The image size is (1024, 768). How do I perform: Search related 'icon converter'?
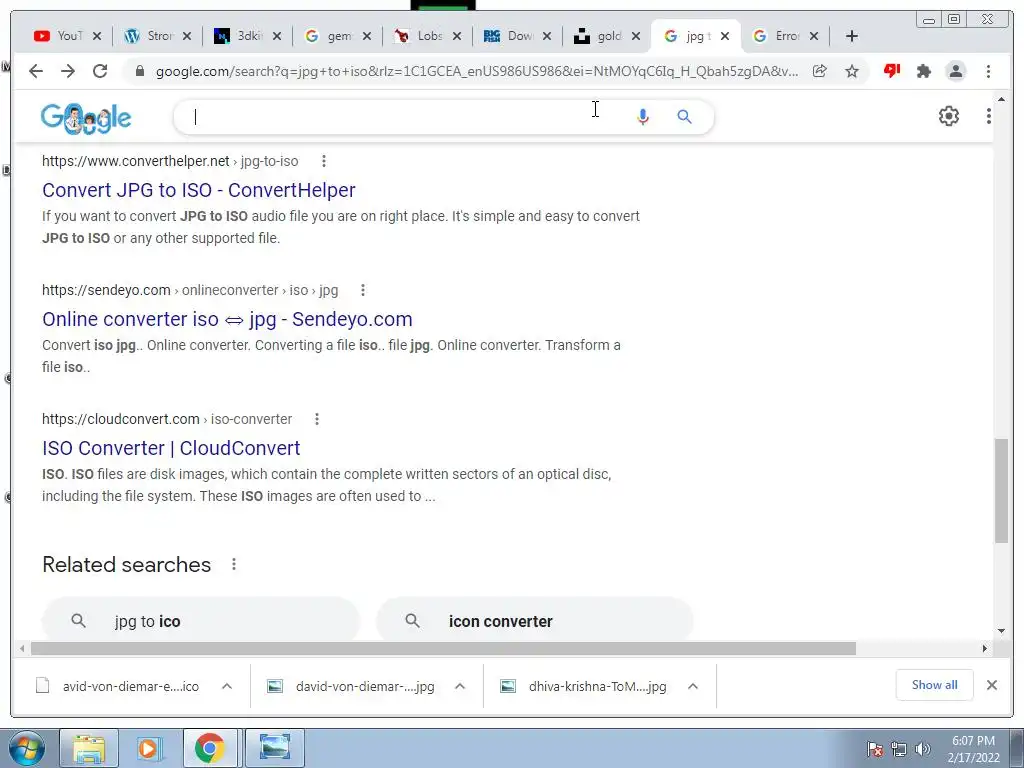click(535, 620)
